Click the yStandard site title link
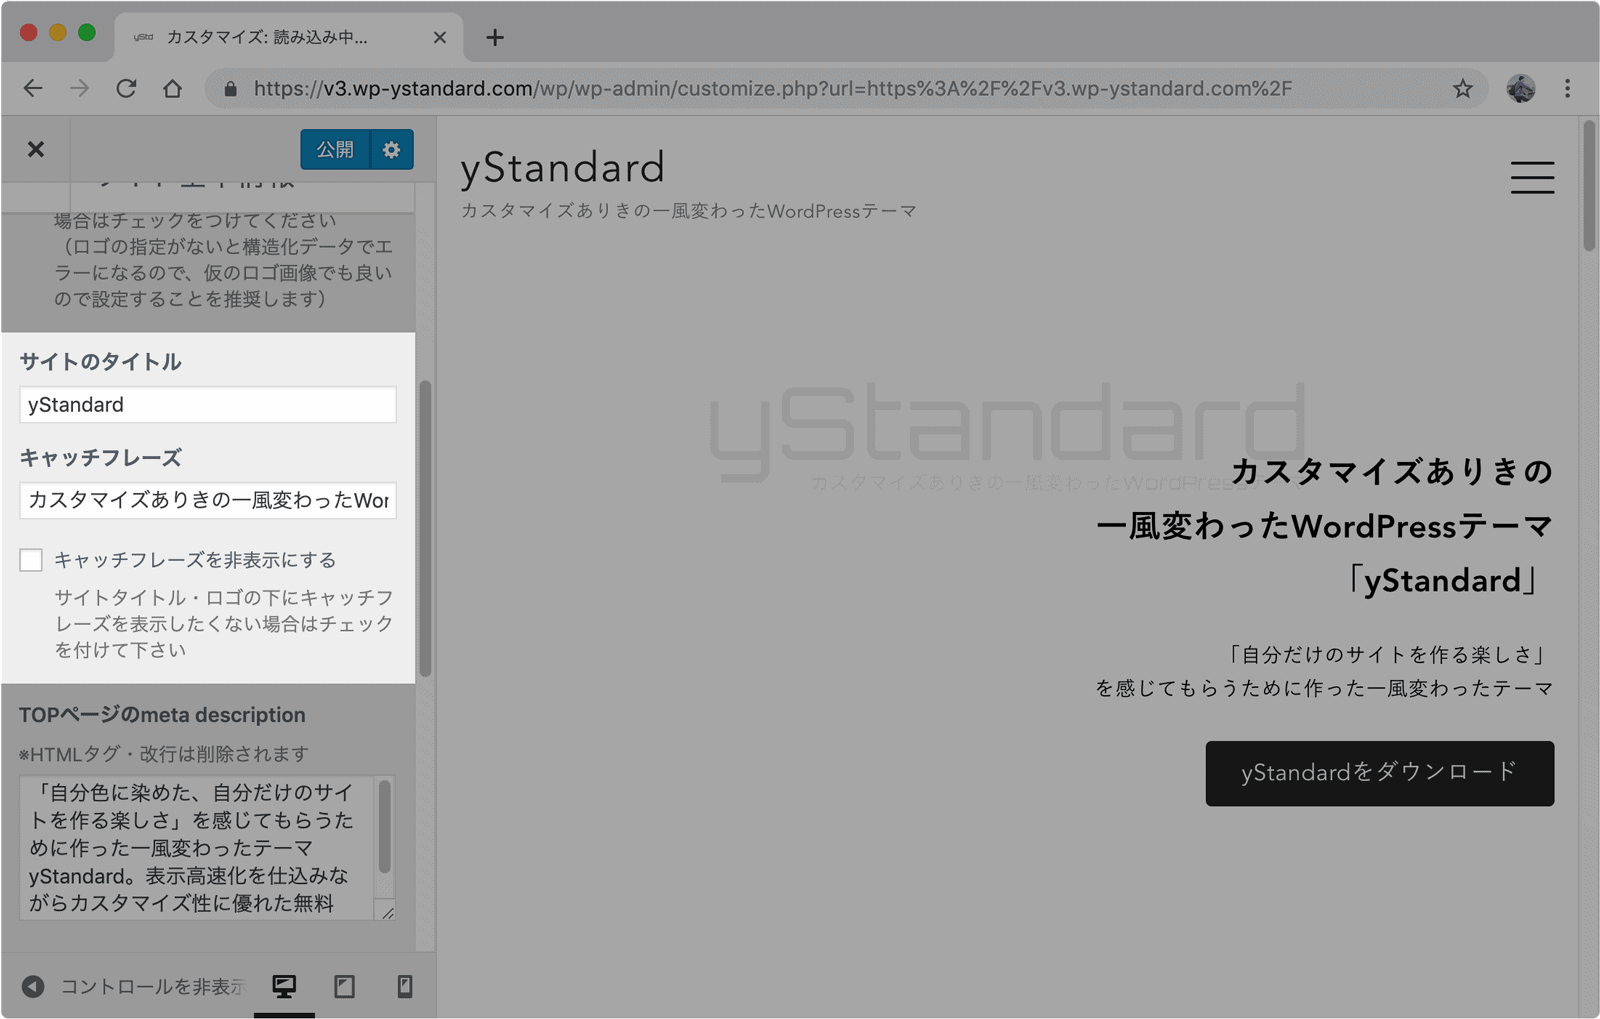The width and height of the screenshot is (1600, 1019). (562, 168)
